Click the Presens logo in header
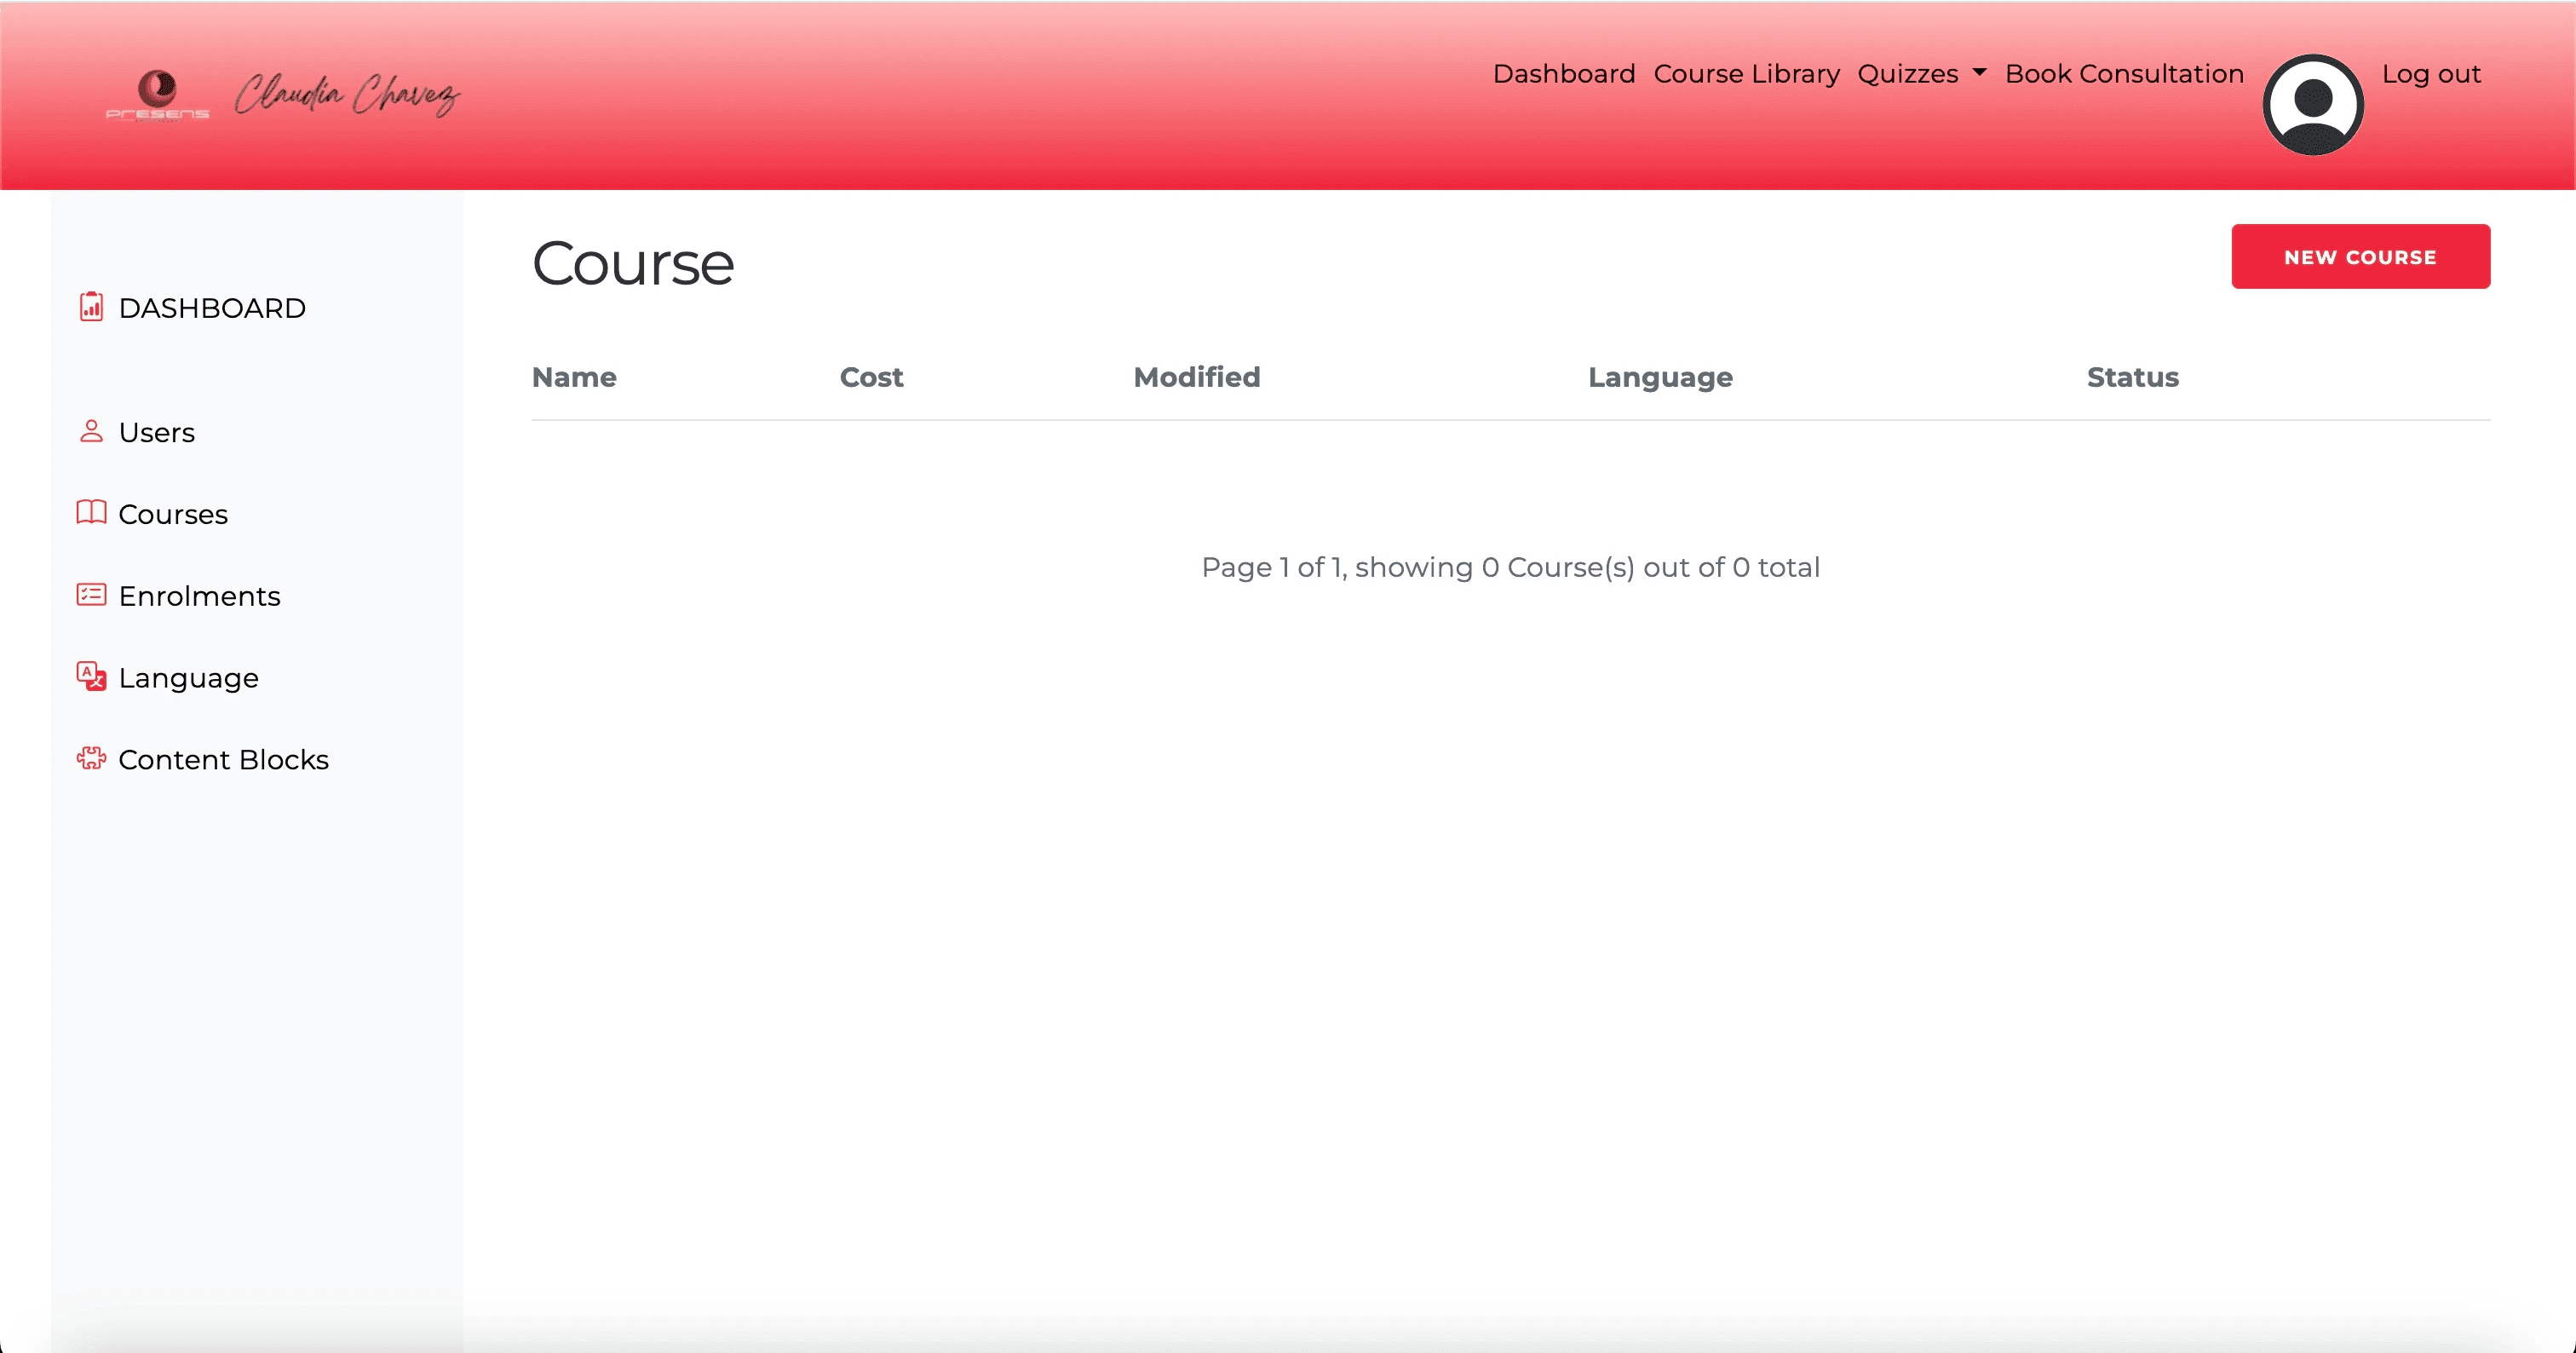The height and width of the screenshot is (1353, 2576). point(157,96)
